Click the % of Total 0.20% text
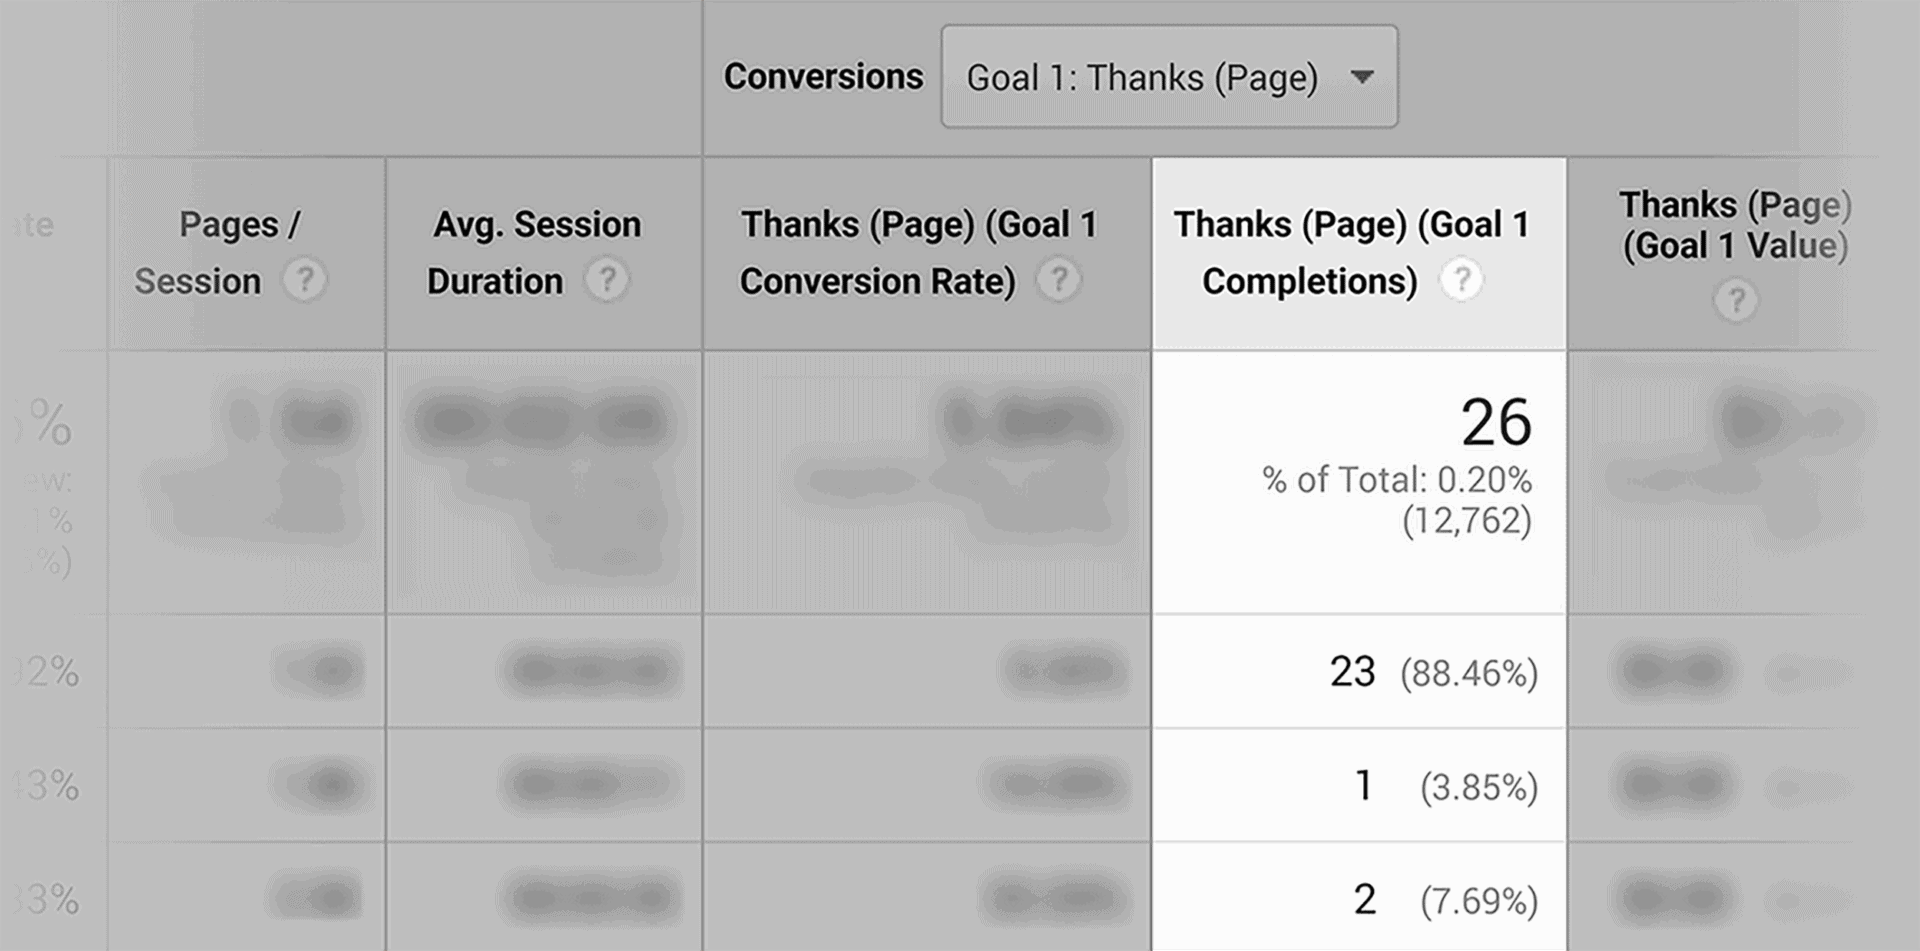The image size is (1920, 951). [x=1397, y=480]
